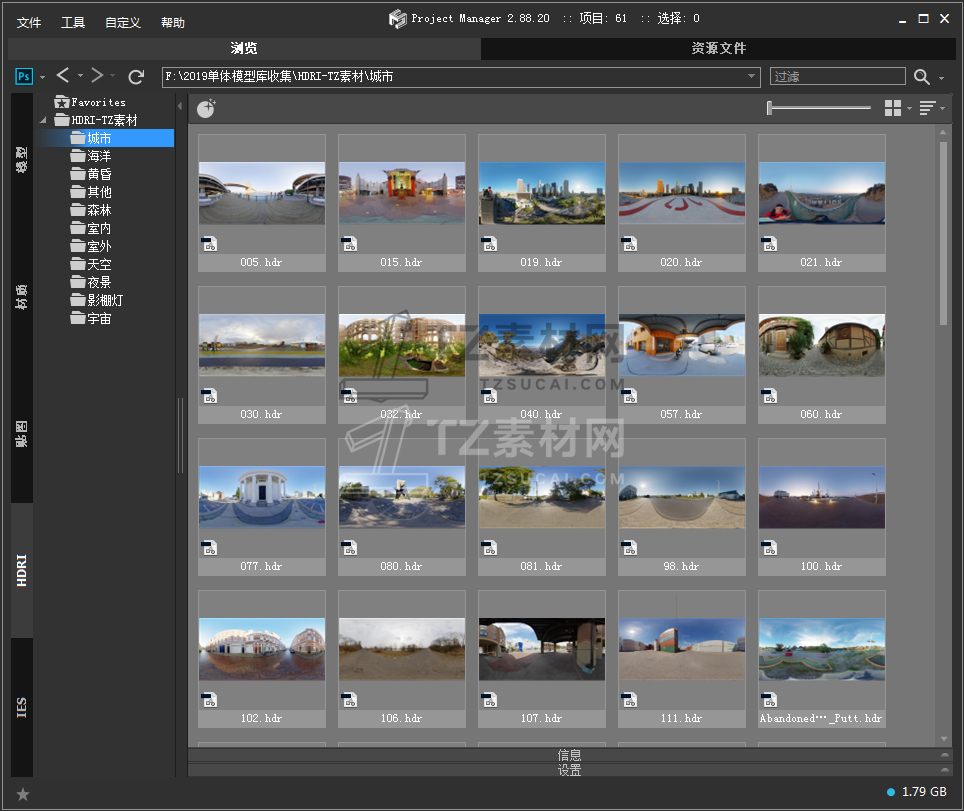Click the file type icon under 019.hdr preview
This screenshot has width=964, height=811.
coord(489,244)
